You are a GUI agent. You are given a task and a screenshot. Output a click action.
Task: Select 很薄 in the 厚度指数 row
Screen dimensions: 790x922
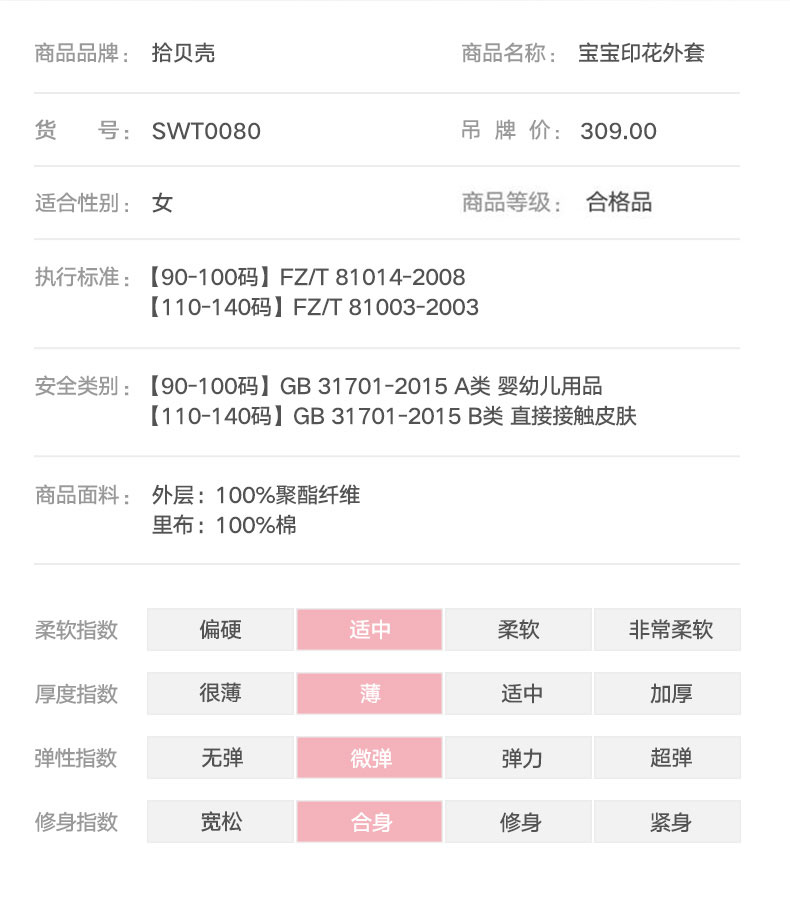pos(220,693)
